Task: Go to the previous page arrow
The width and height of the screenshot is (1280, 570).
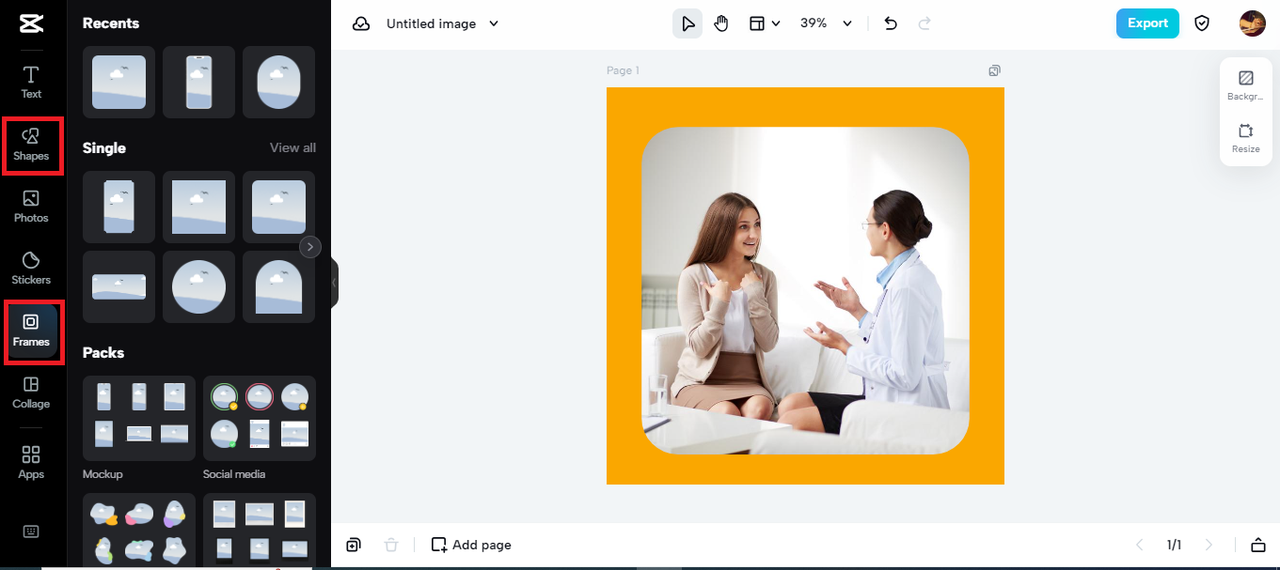Action: click(1139, 545)
